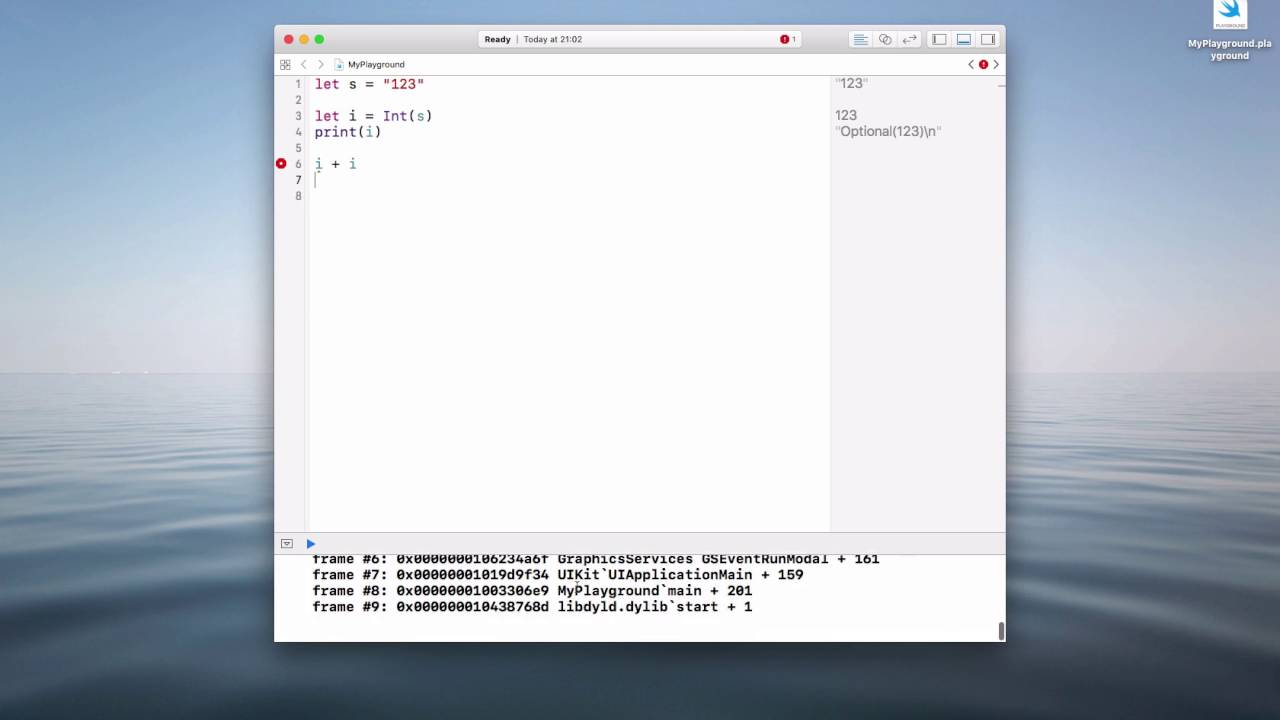
Task: Click the jump bar red error icon
Action: point(983,64)
